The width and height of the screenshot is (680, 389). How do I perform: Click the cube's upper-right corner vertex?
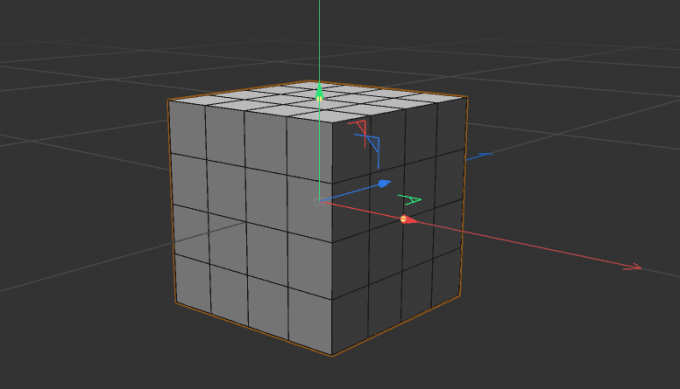pos(467,97)
